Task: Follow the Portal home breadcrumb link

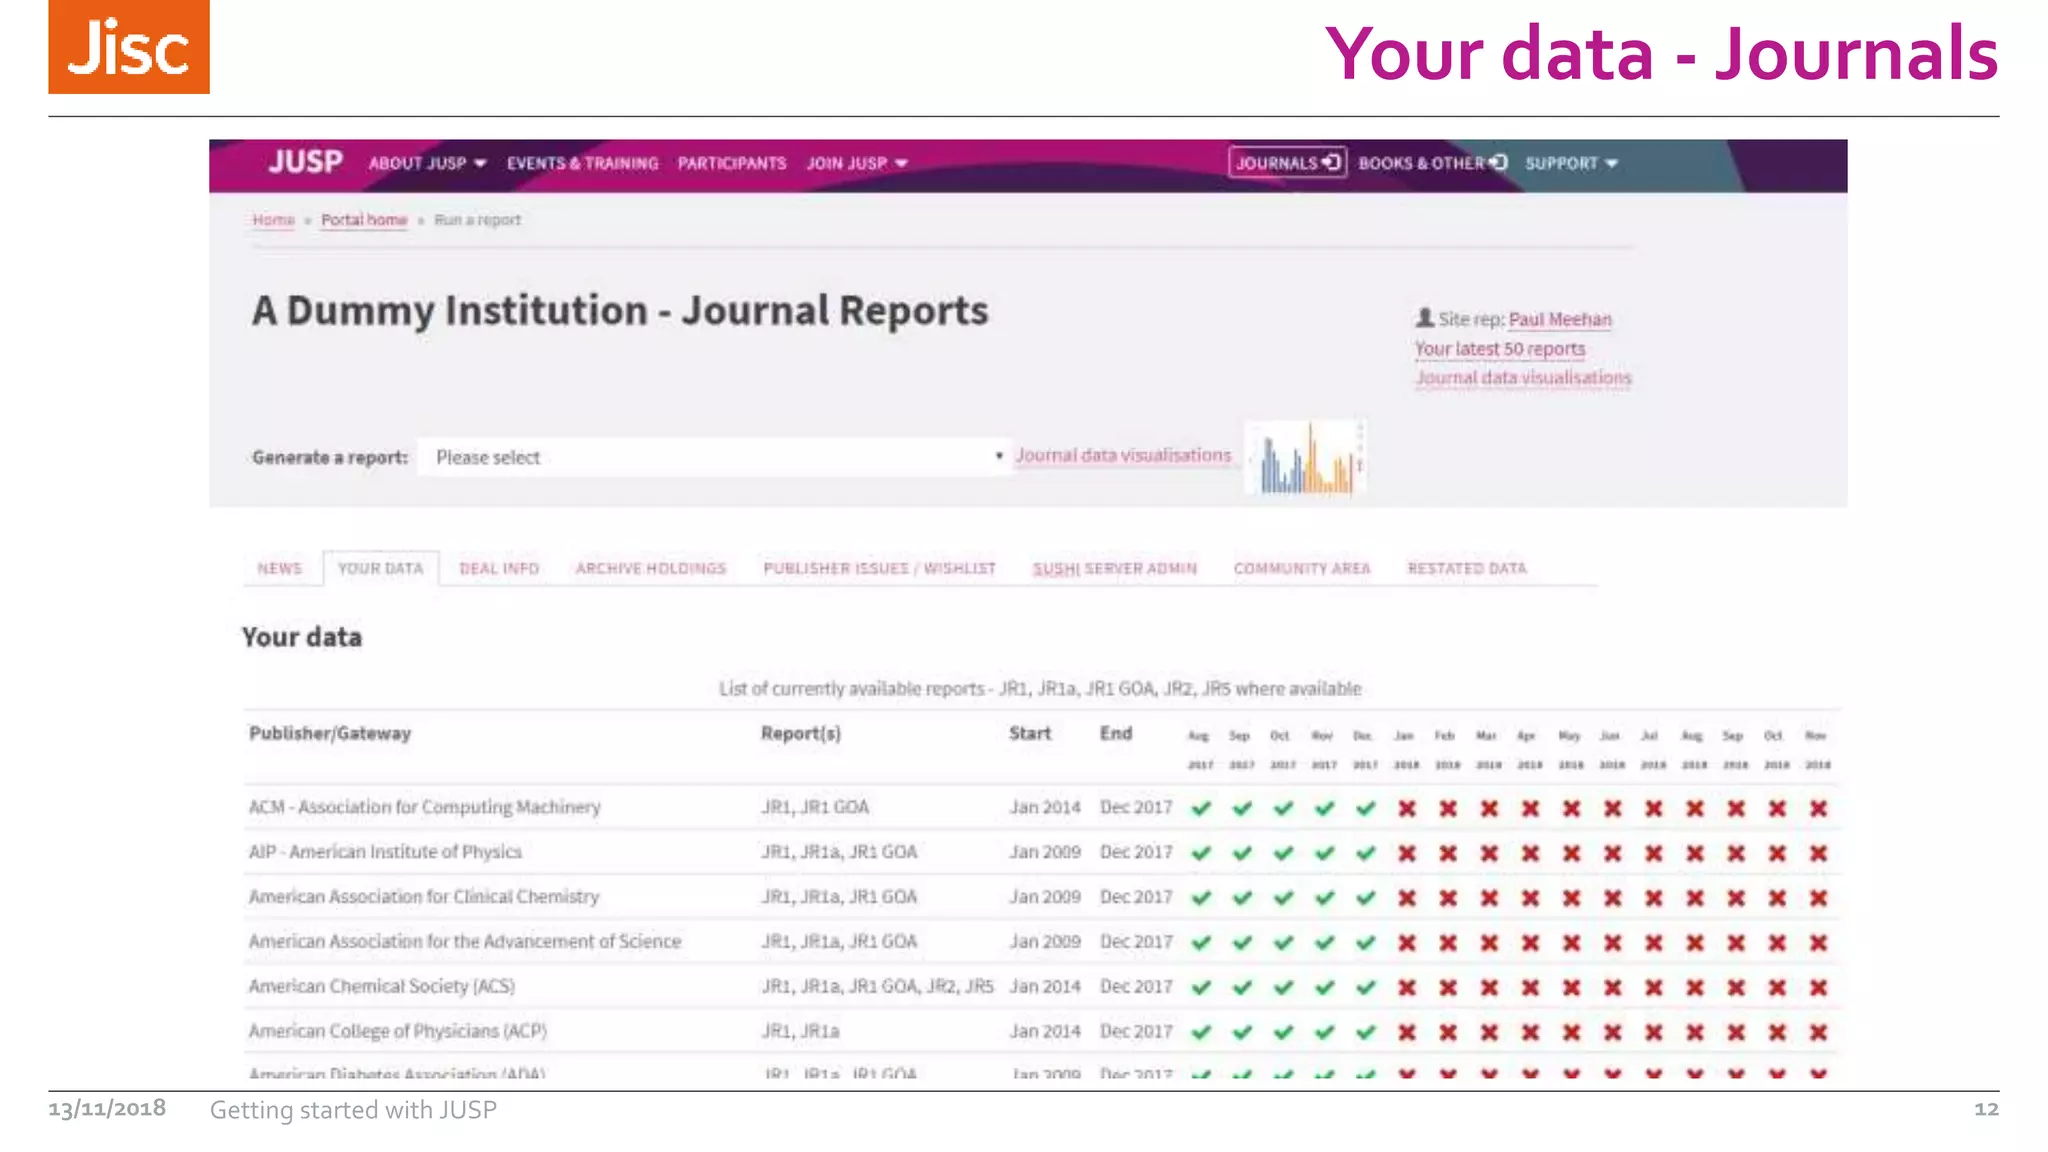Action: click(x=364, y=219)
